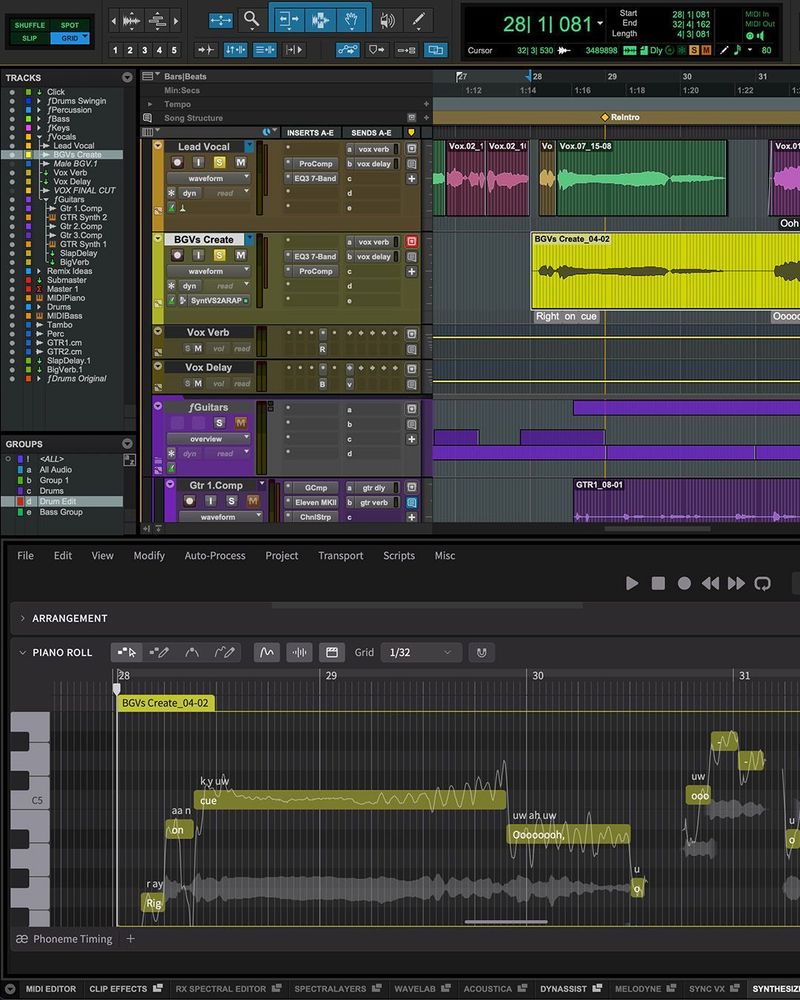Click the snap magnet icon
Screen dimensions: 800x1000
click(481, 652)
